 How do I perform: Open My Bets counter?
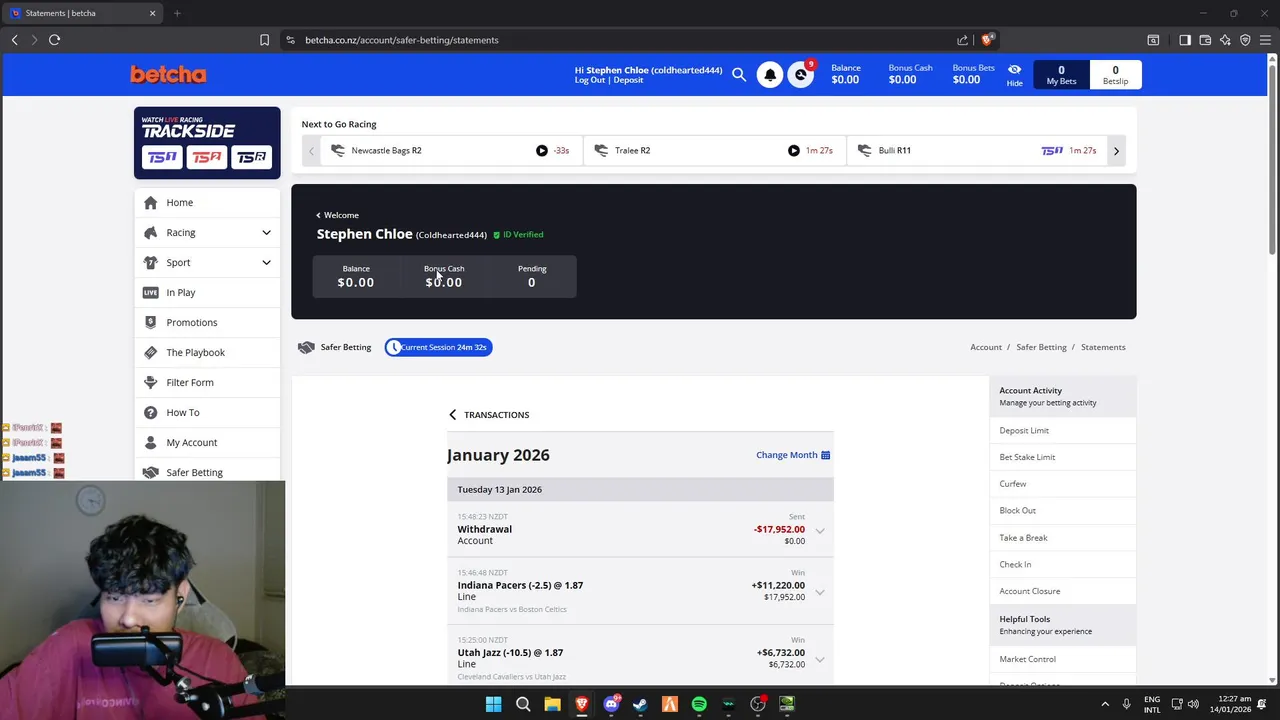[x=1061, y=75]
